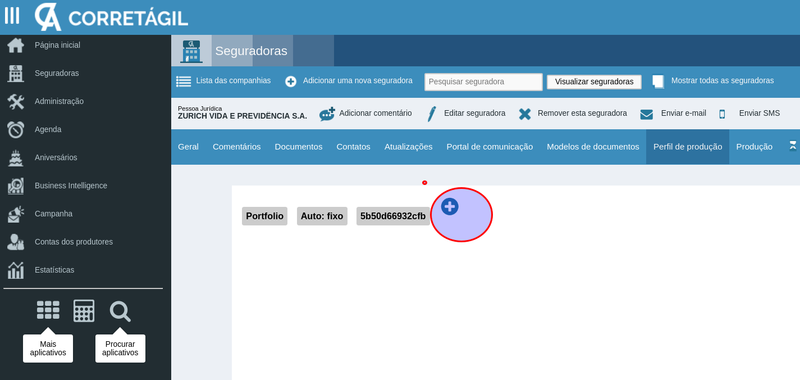The height and width of the screenshot is (380, 800).
Task: Open the Página inicial home icon
Action: coord(16,45)
